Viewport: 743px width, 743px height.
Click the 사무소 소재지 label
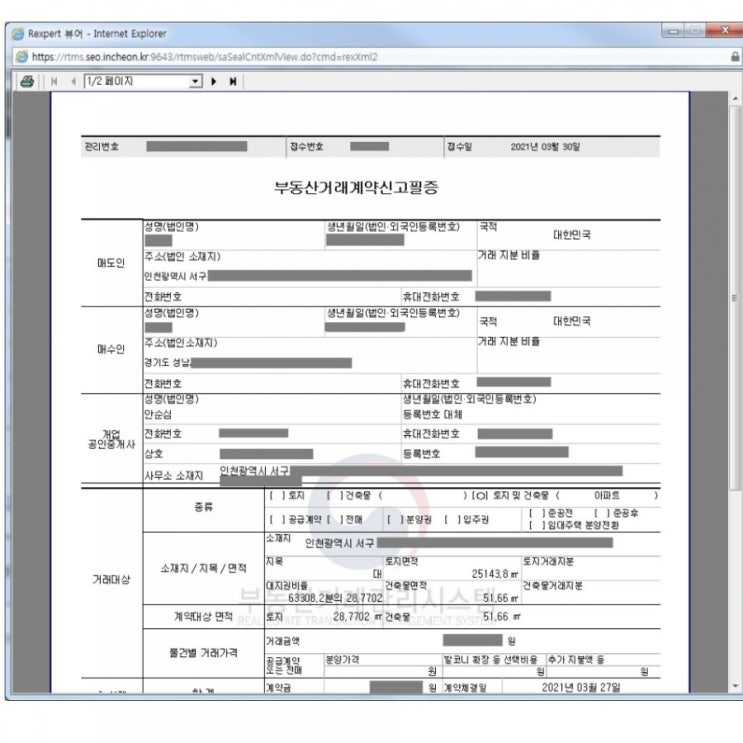[174, 476]
